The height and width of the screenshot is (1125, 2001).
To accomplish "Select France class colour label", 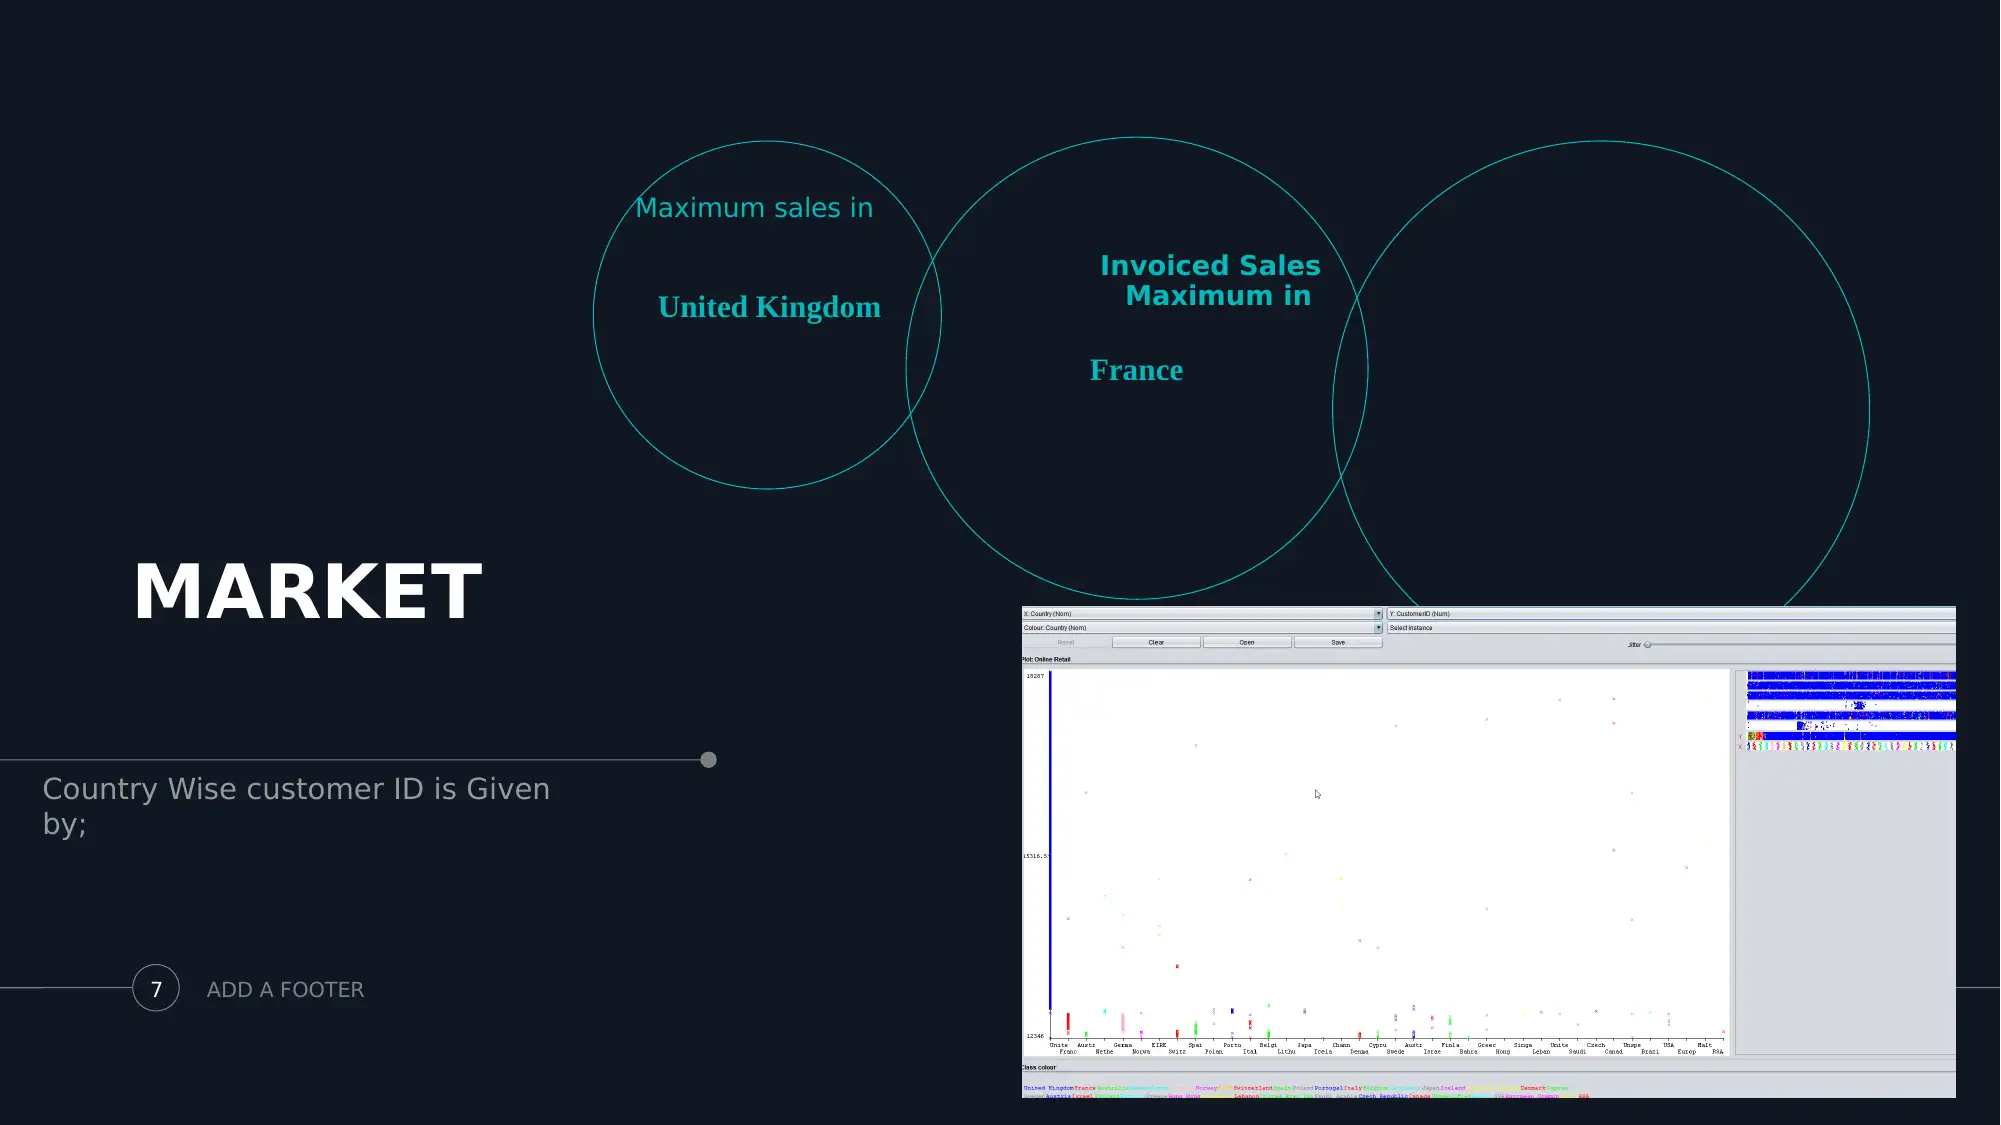I will 1085,1088.
